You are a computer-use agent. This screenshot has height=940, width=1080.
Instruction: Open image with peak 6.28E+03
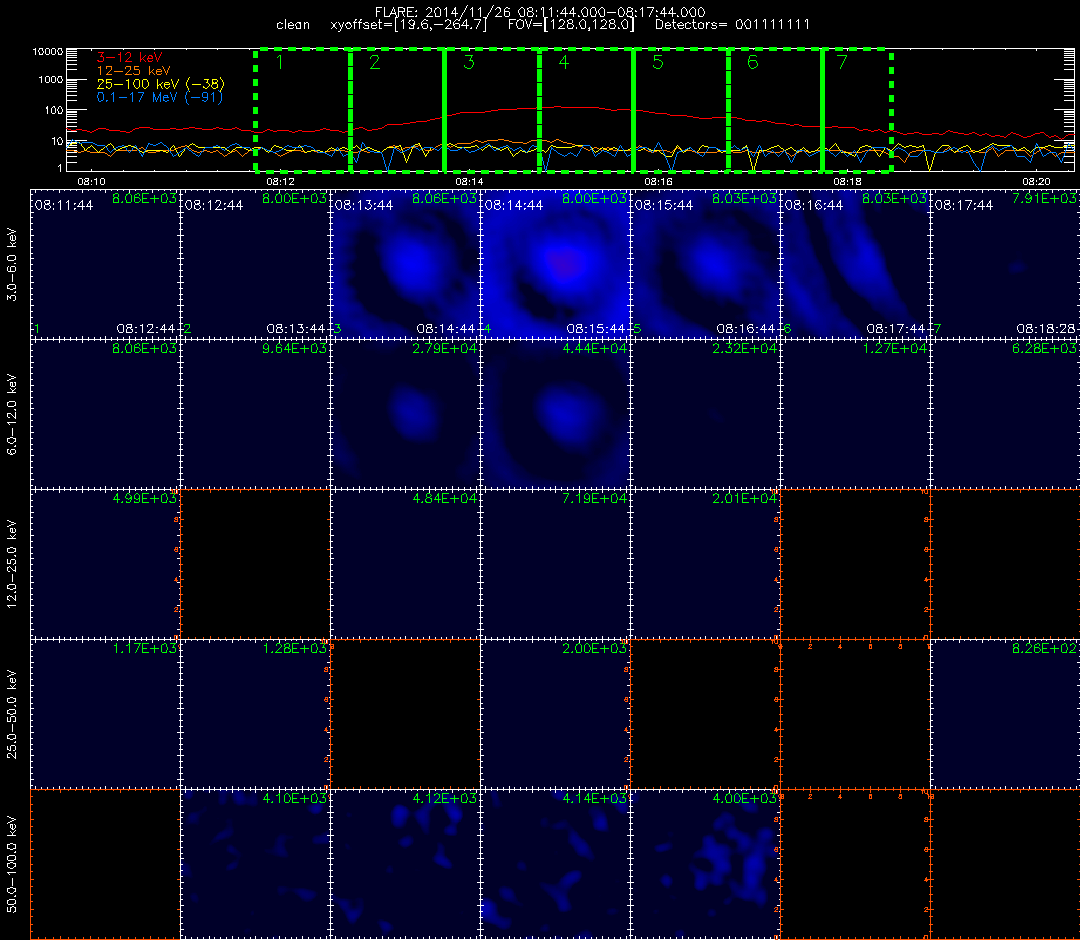1006,414
